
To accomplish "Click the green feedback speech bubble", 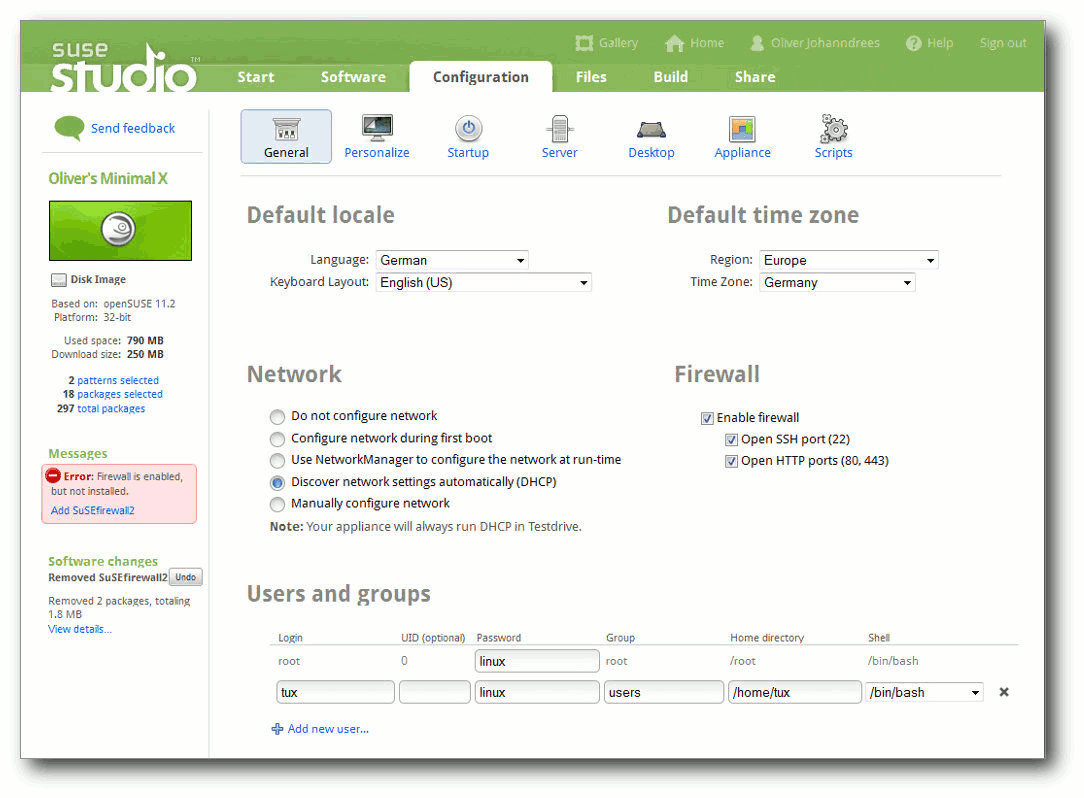I will tap(69, 128).
